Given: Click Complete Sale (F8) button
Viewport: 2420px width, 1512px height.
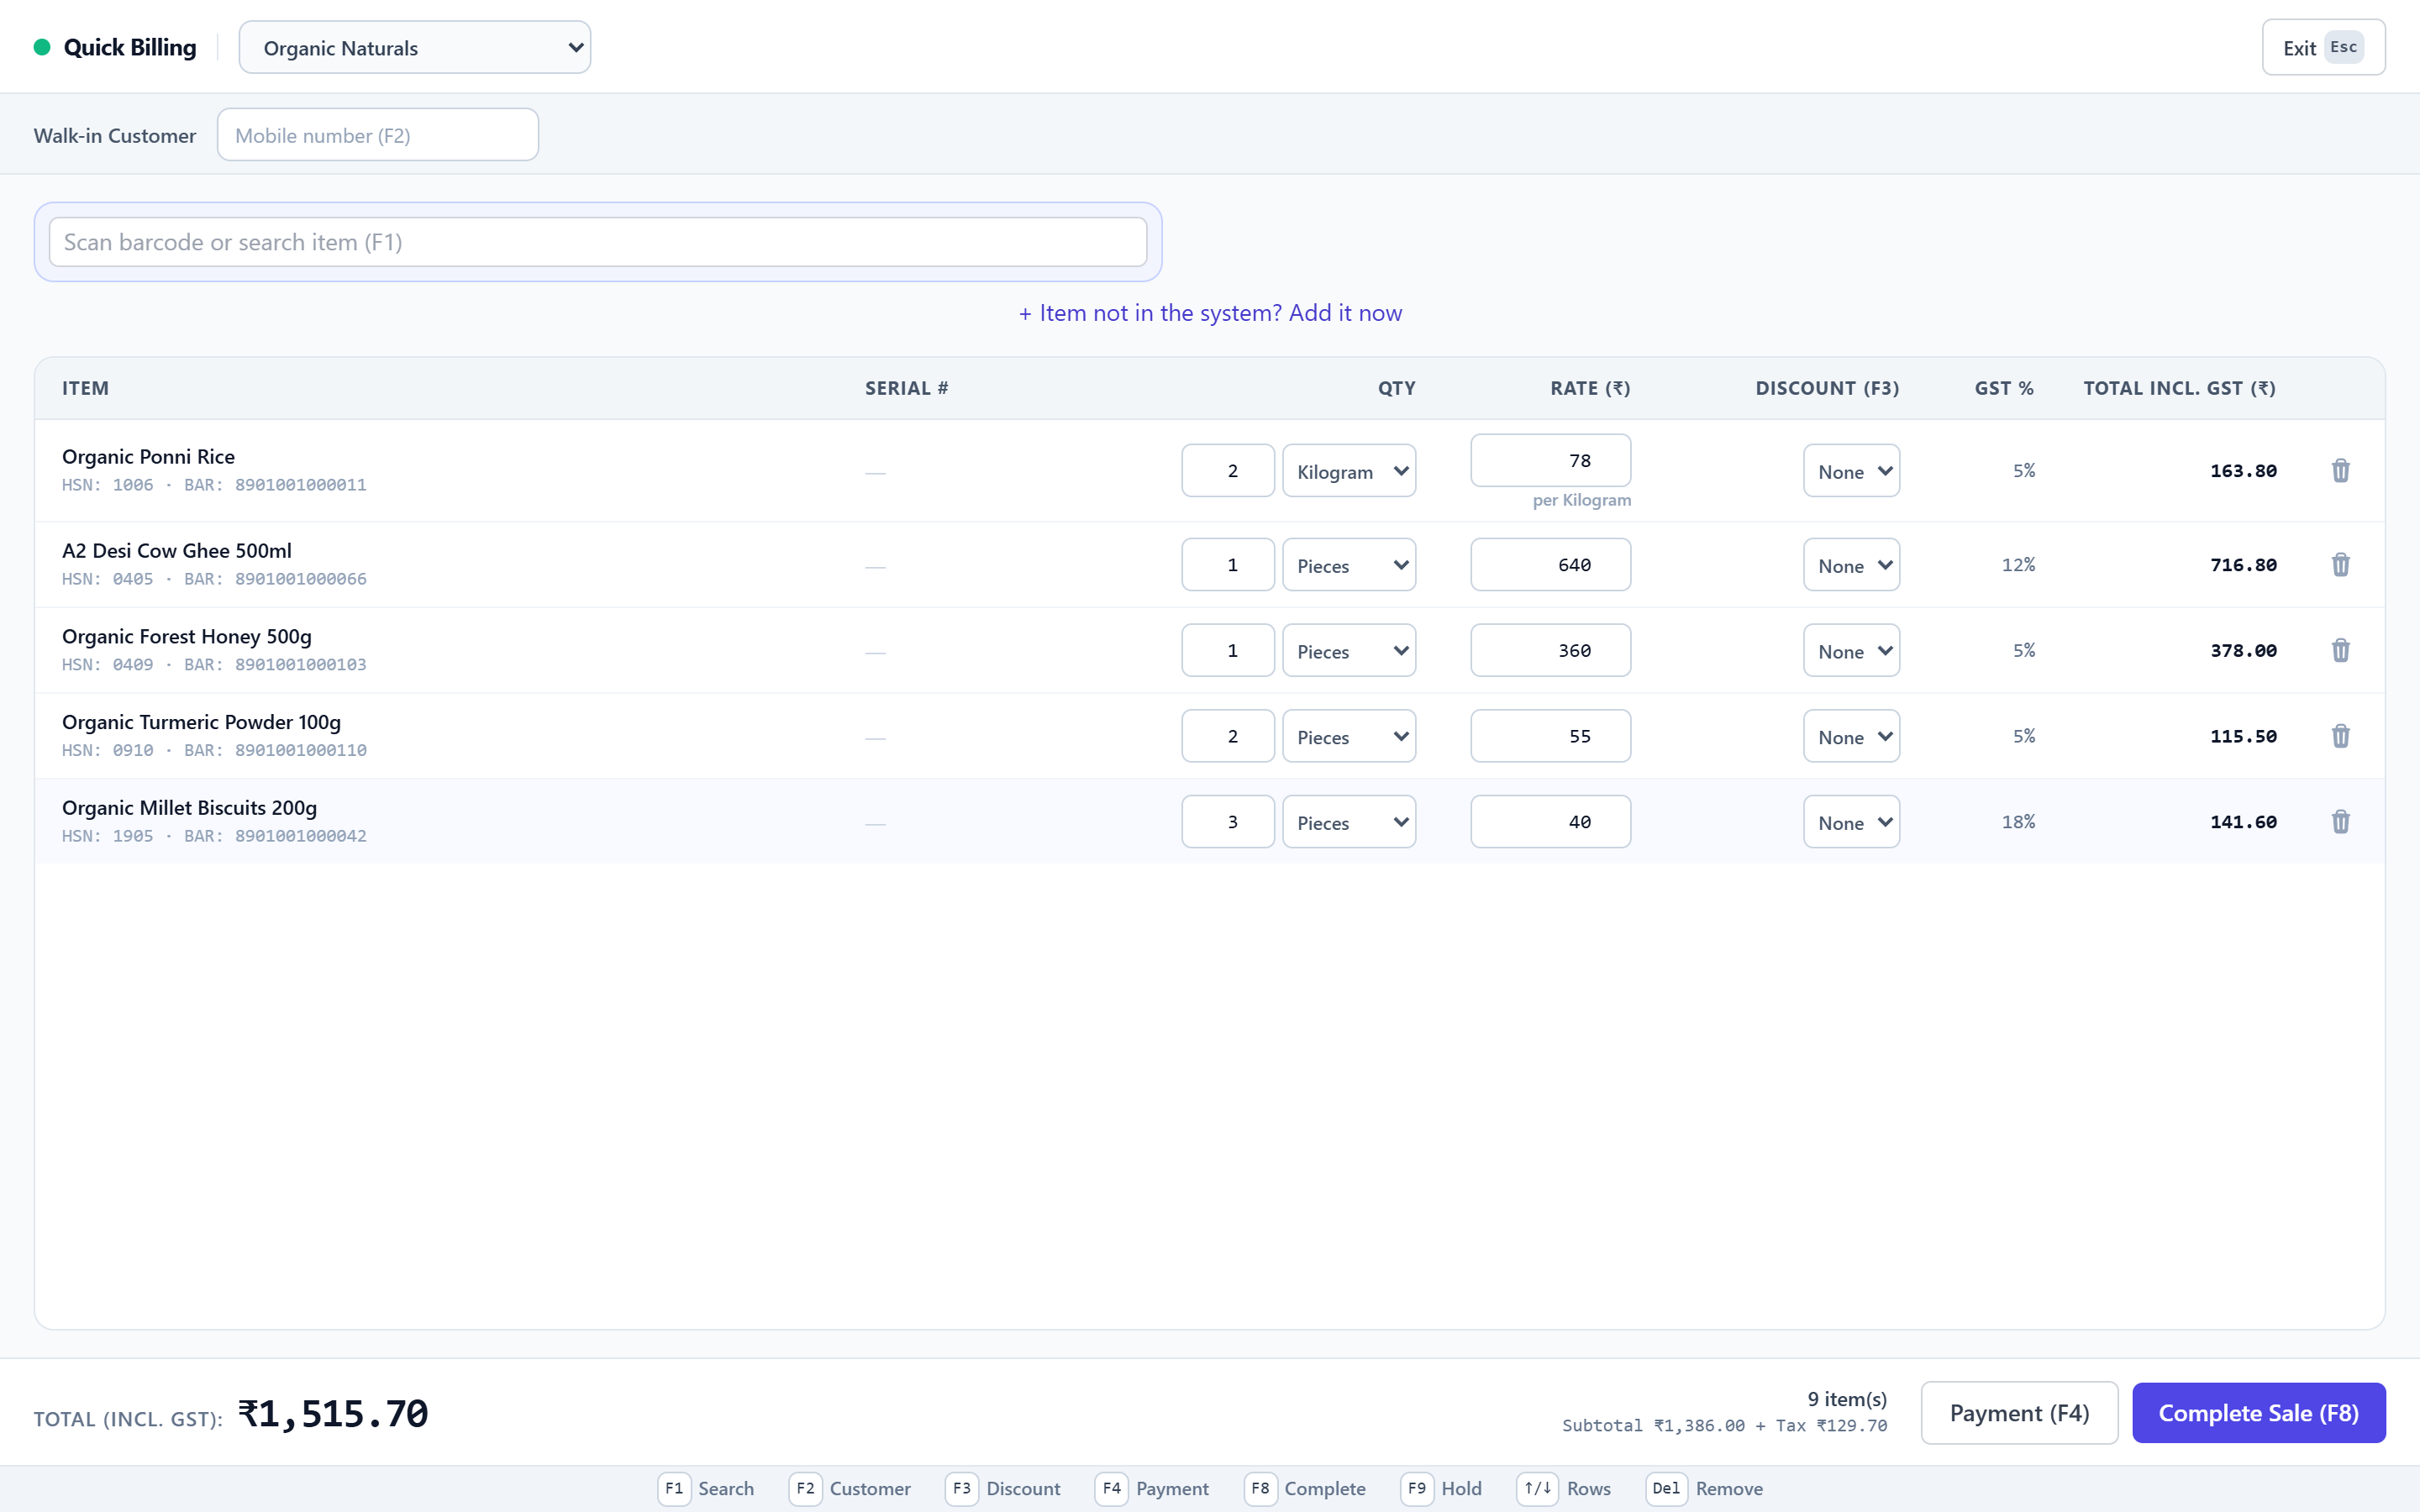Looking at the screenshot, I should pos(2258,1412).
